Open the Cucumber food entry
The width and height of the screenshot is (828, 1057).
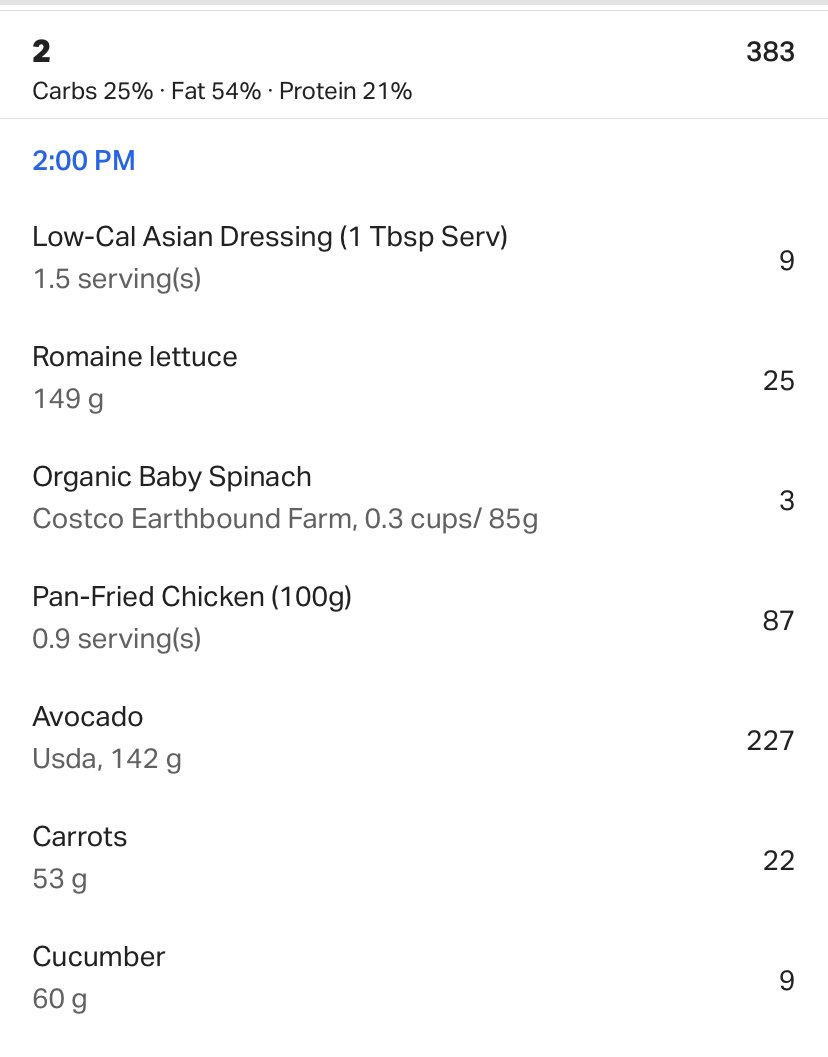[x=414, y=978]
